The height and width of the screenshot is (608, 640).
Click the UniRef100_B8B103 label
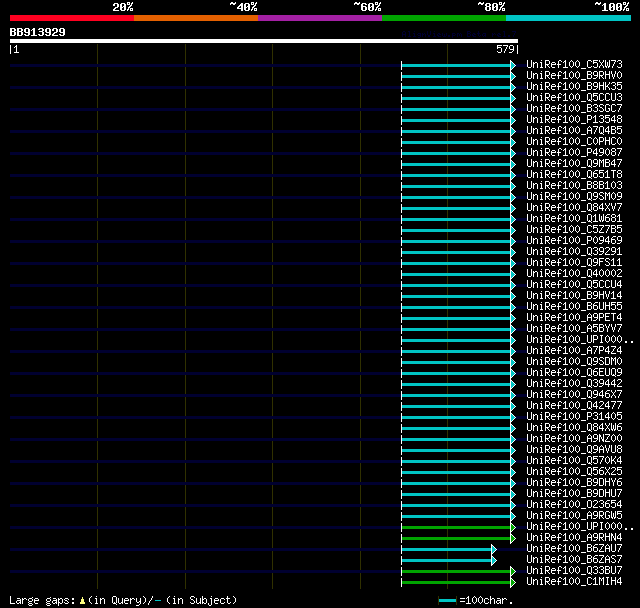point(574,186)
